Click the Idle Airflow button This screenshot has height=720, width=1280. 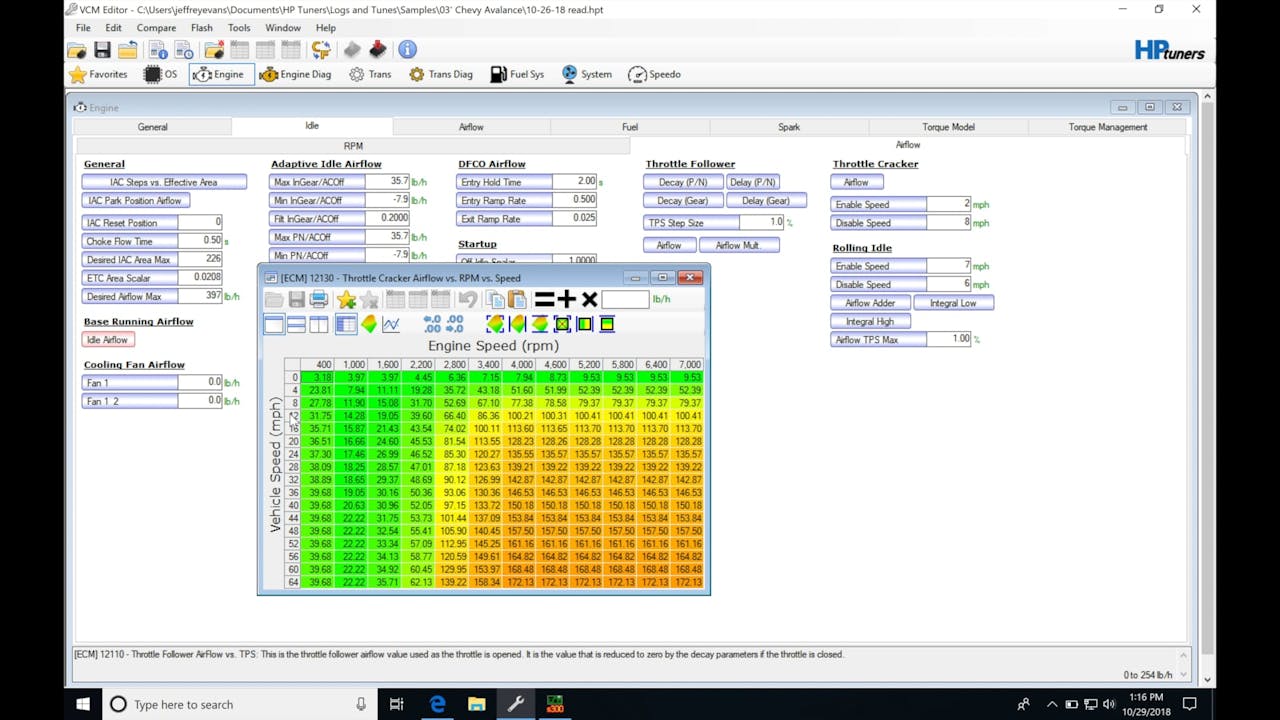(x=107, y=340)
